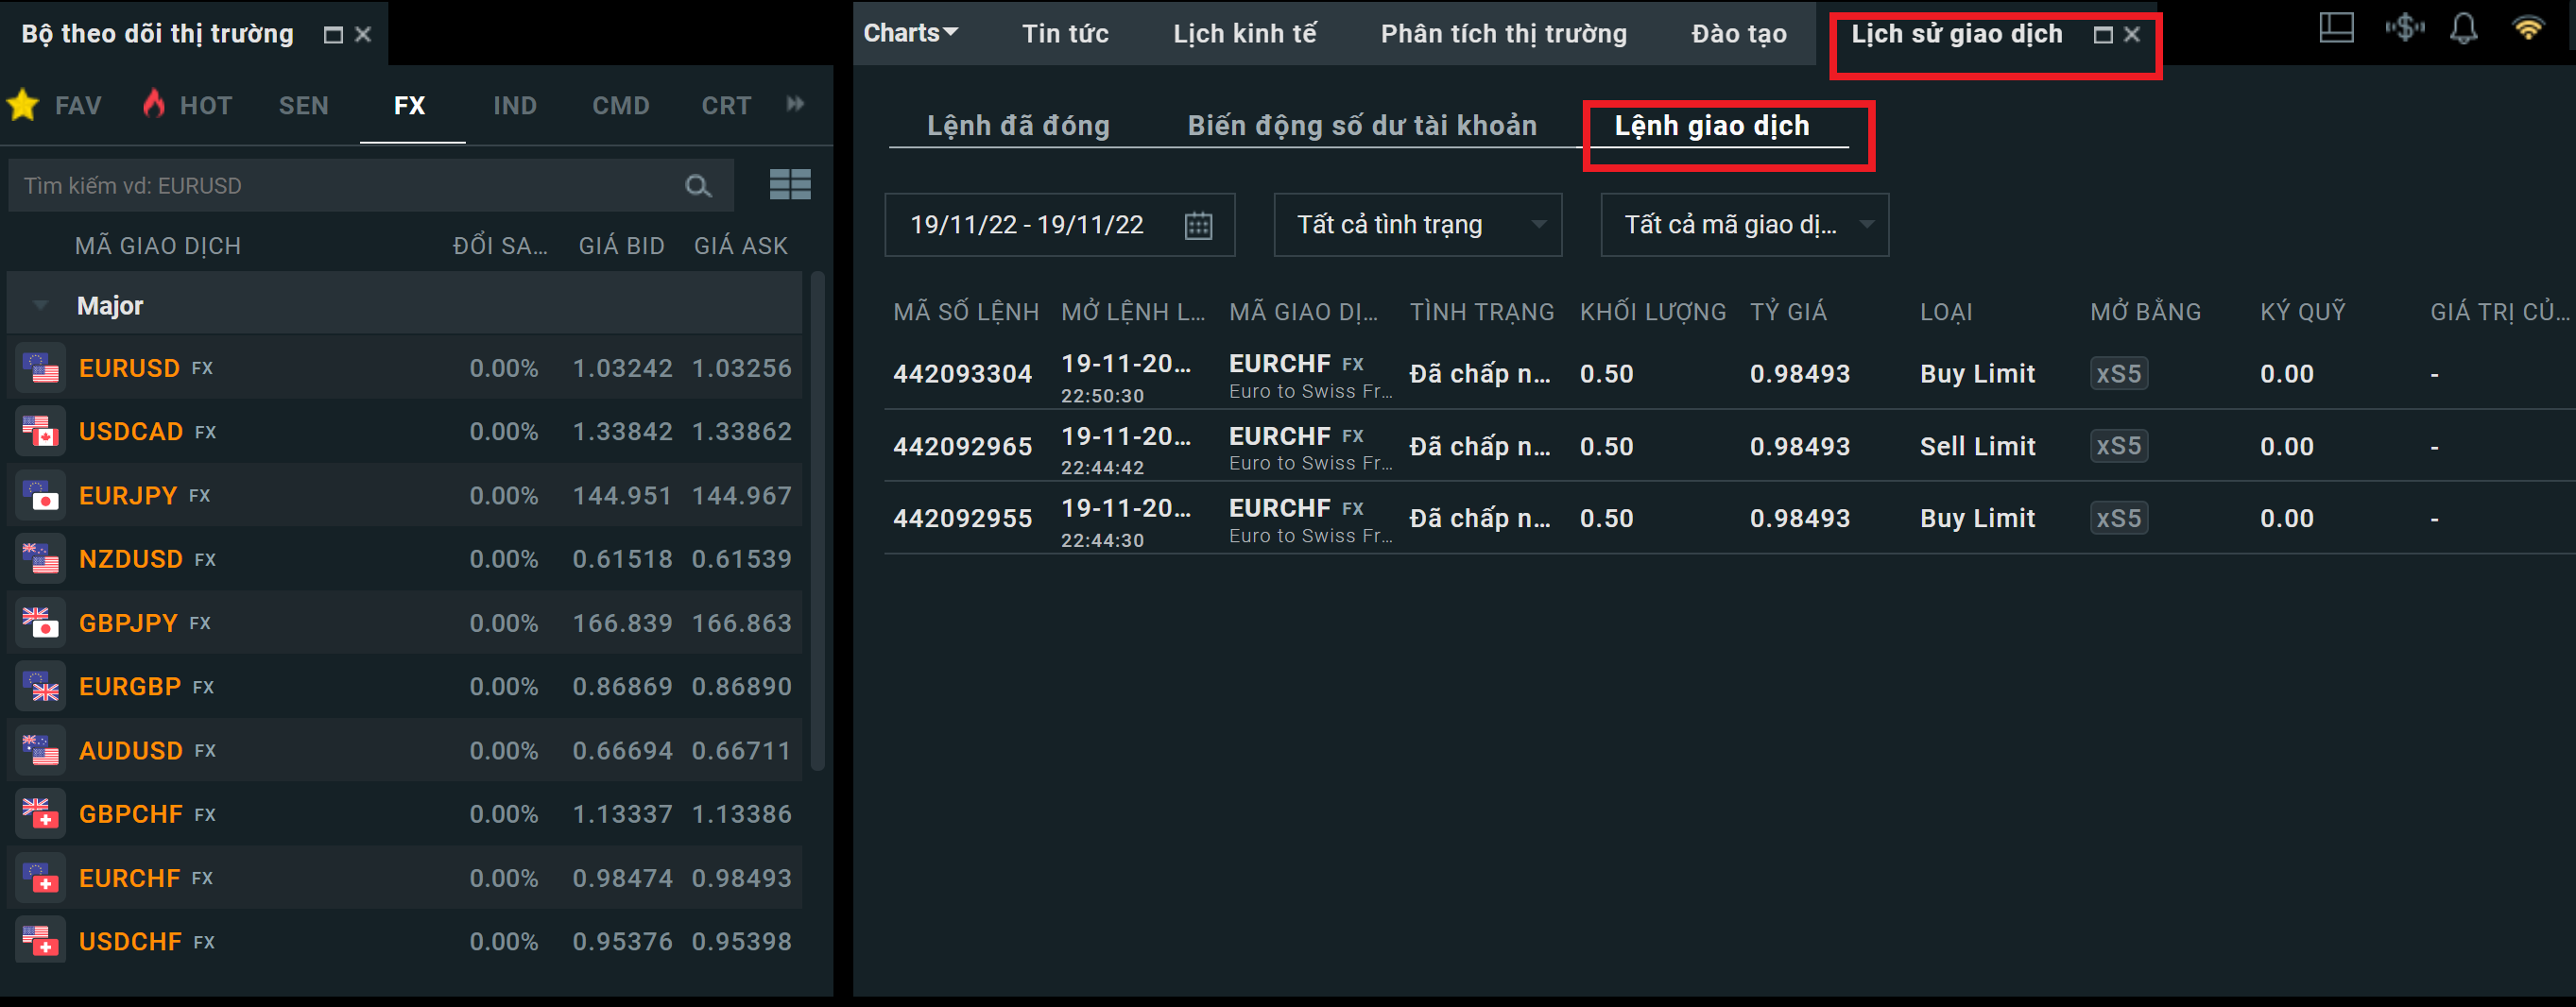The image size is (2576, 1007).
Task: Click the calendar icon in date range field
Action: point(1198,225)
